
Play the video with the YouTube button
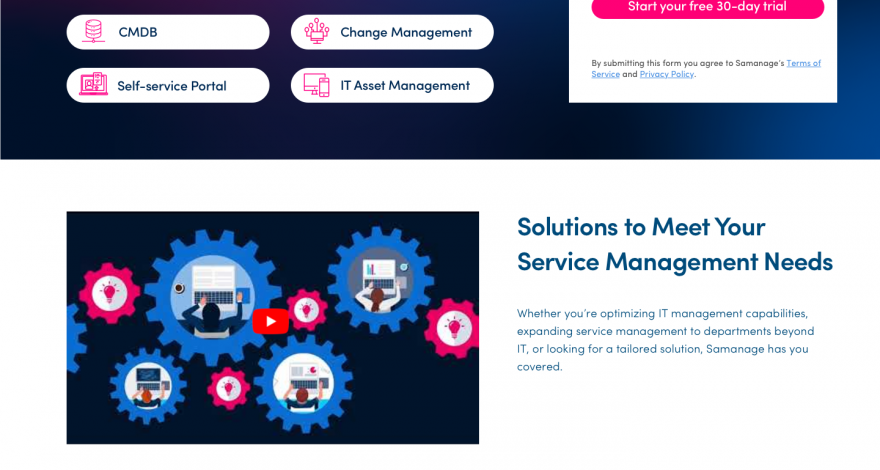[x=270, y=321]
